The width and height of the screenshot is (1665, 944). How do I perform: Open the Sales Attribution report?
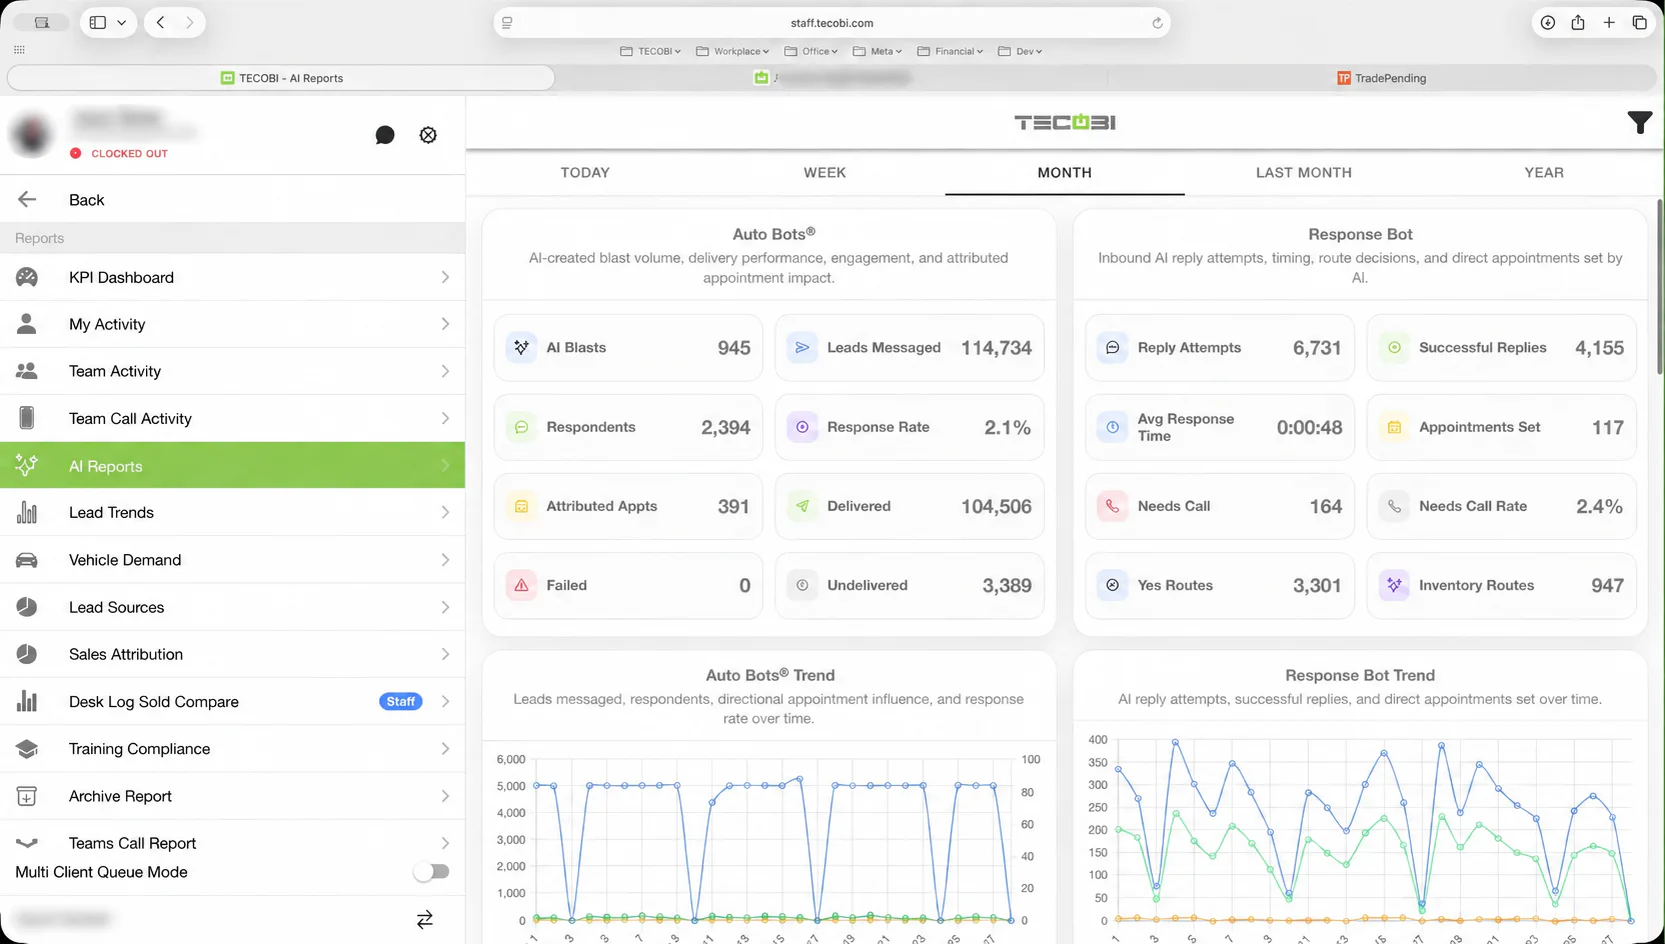click(232, 654)
